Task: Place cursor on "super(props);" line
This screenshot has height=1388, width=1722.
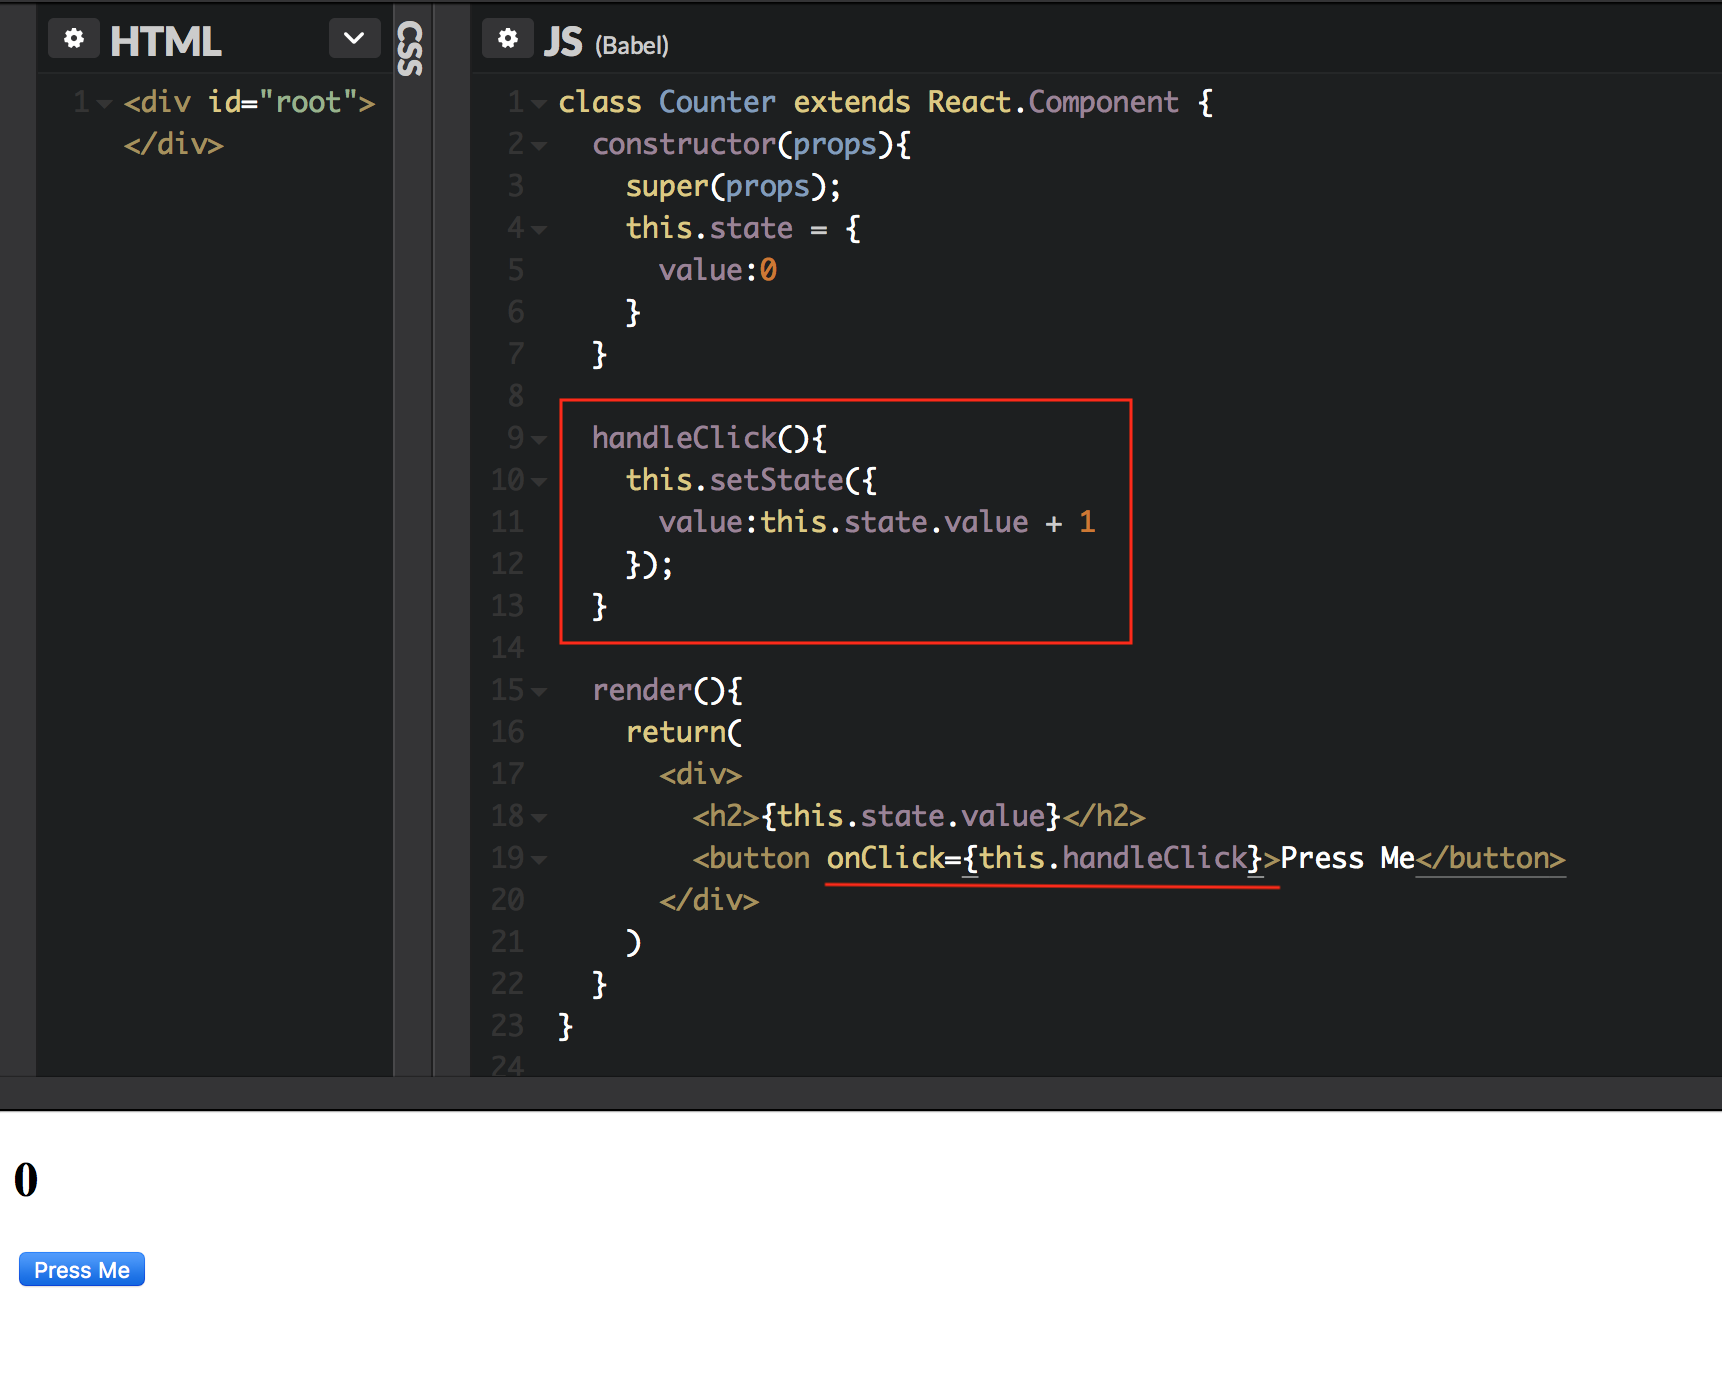Action: click(x=733, y=187)
